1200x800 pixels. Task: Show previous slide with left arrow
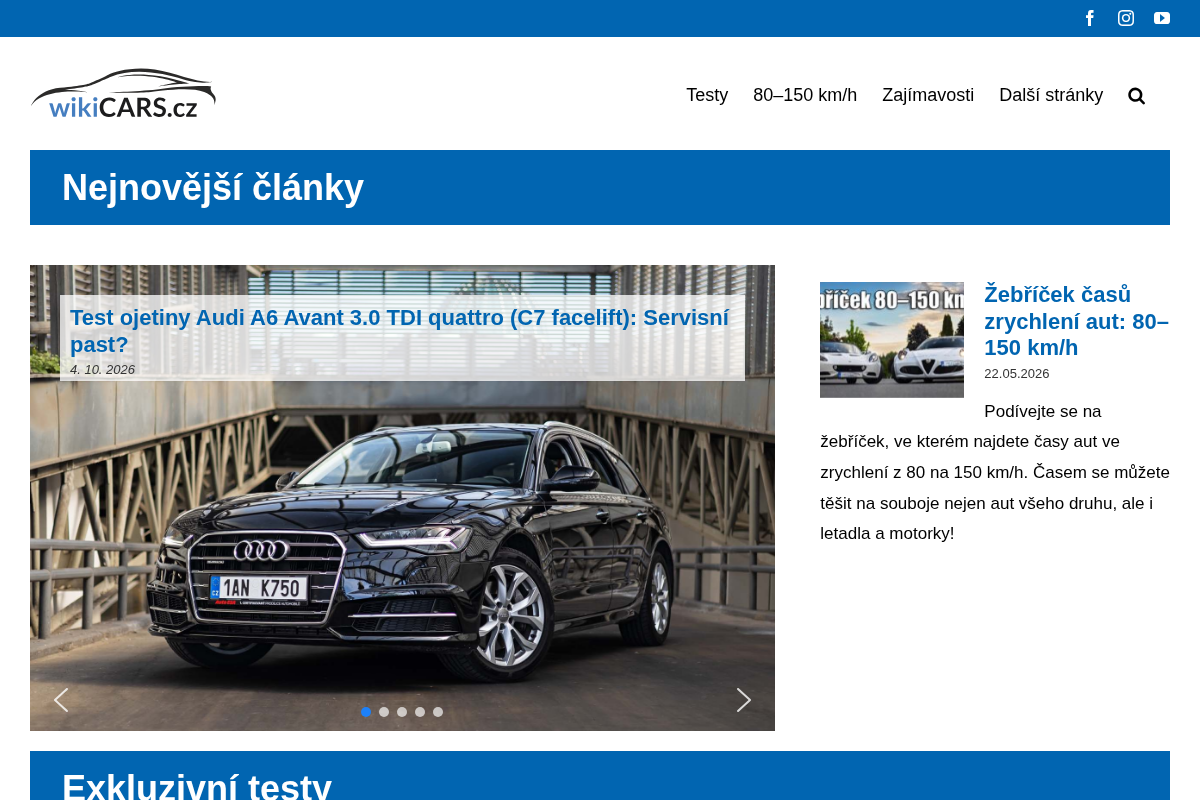[x=61, y=700]
